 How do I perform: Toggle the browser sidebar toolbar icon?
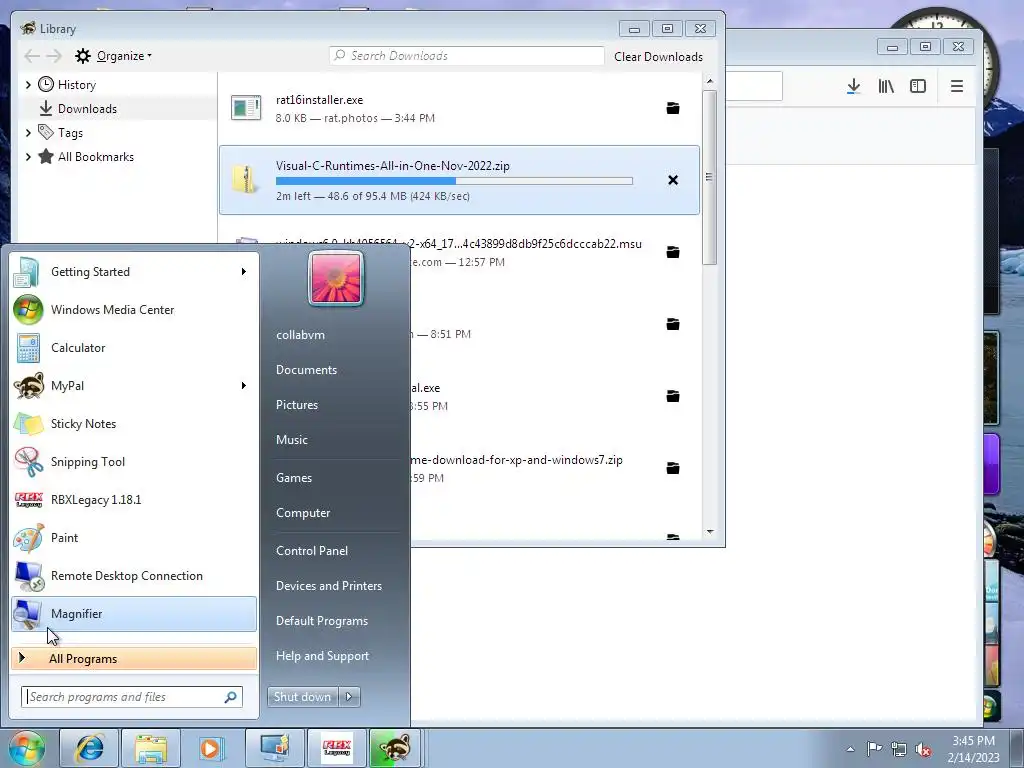[x=918, y=86]
